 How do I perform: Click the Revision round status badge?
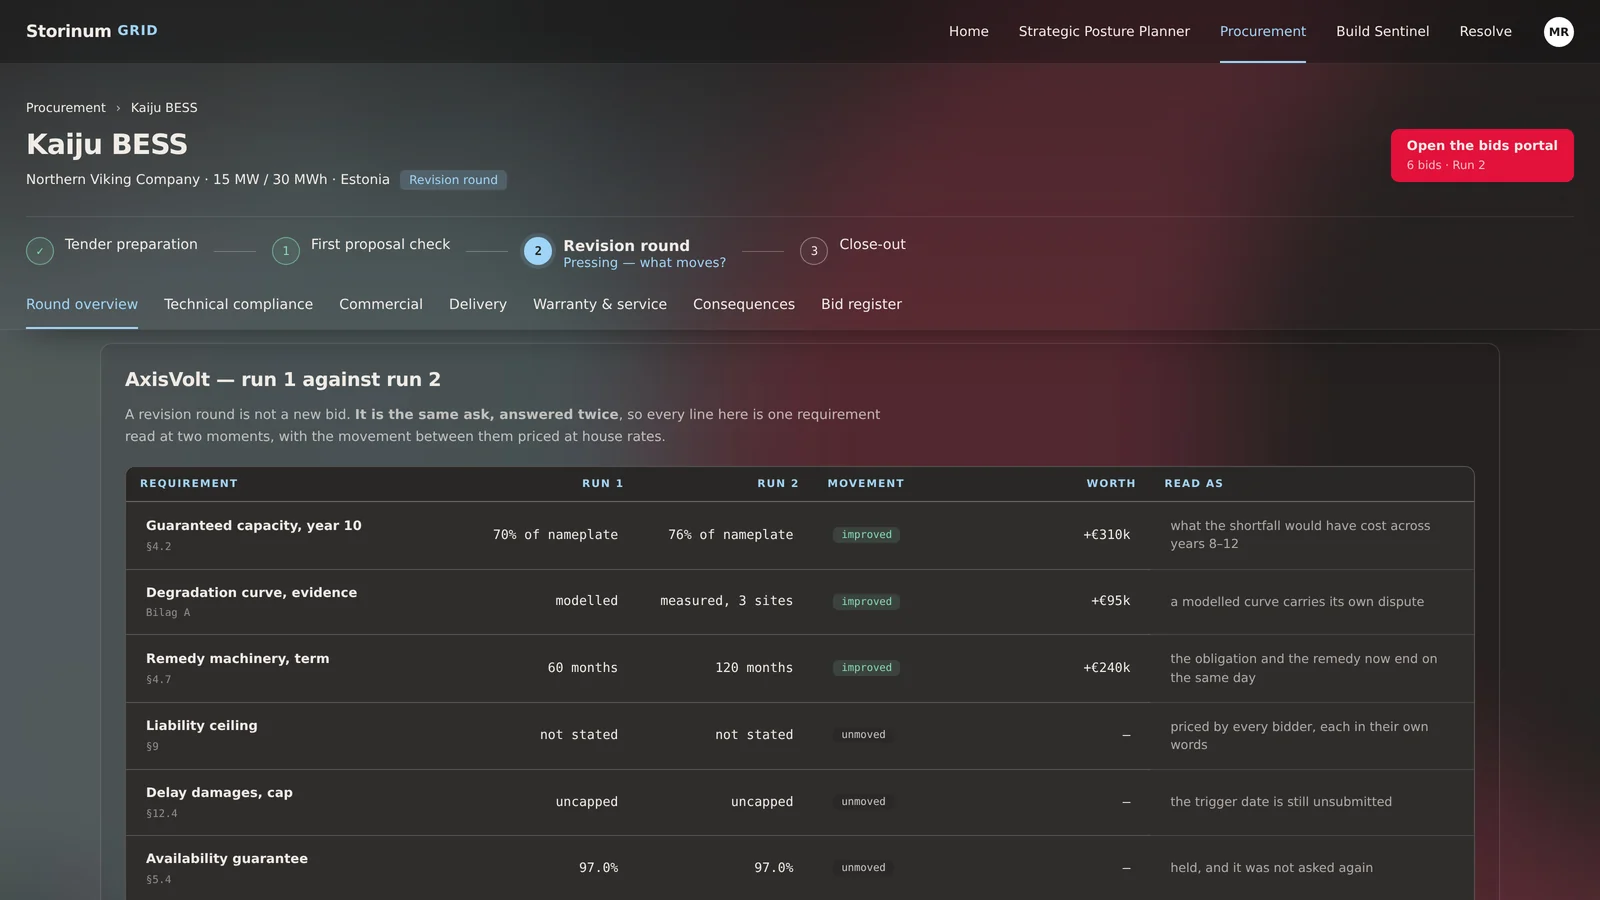coord(453,180)
